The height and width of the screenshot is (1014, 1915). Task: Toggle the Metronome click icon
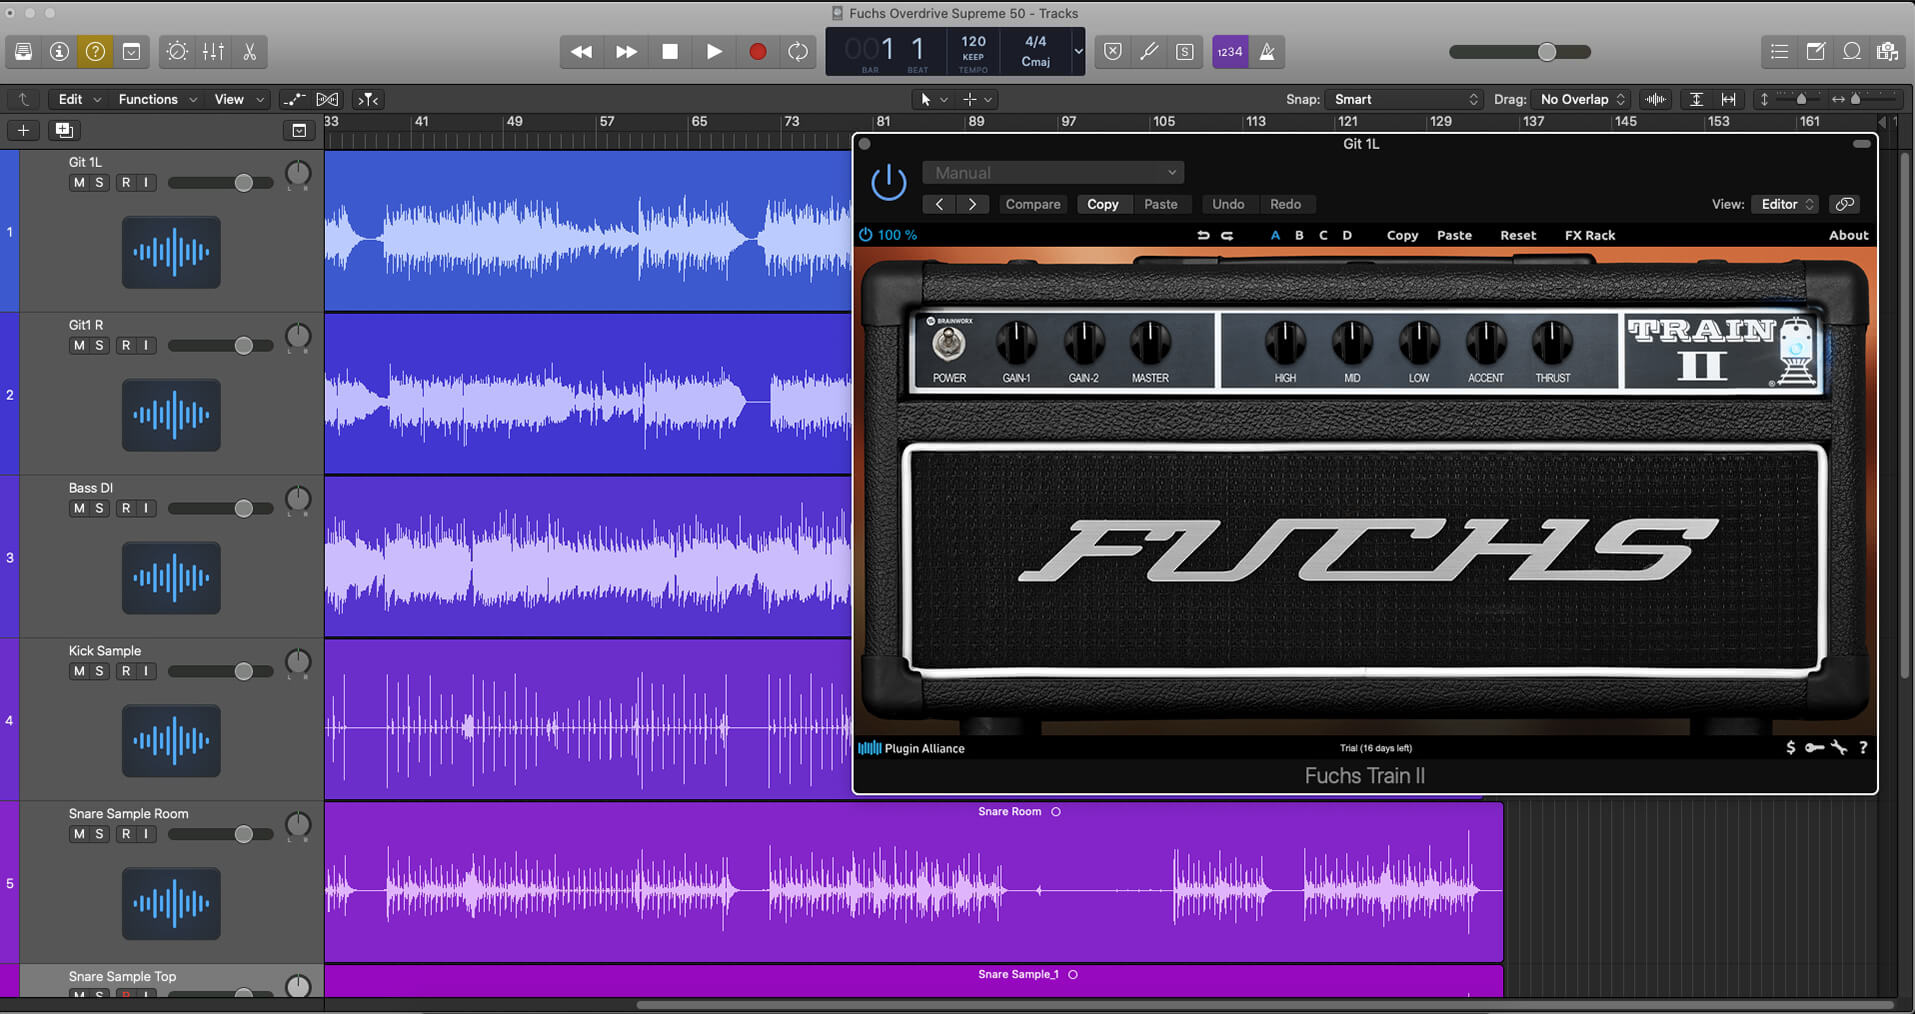1267,52
